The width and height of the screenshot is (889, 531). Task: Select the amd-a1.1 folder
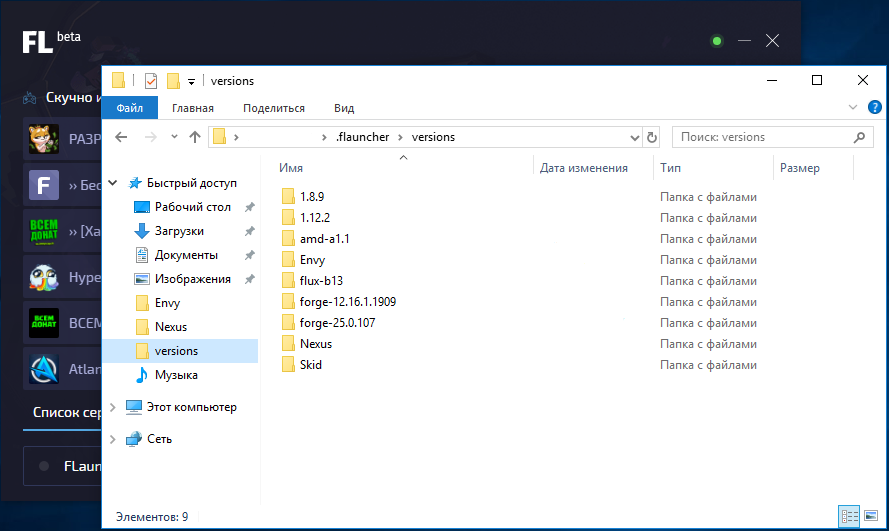(x=324, y=239)
